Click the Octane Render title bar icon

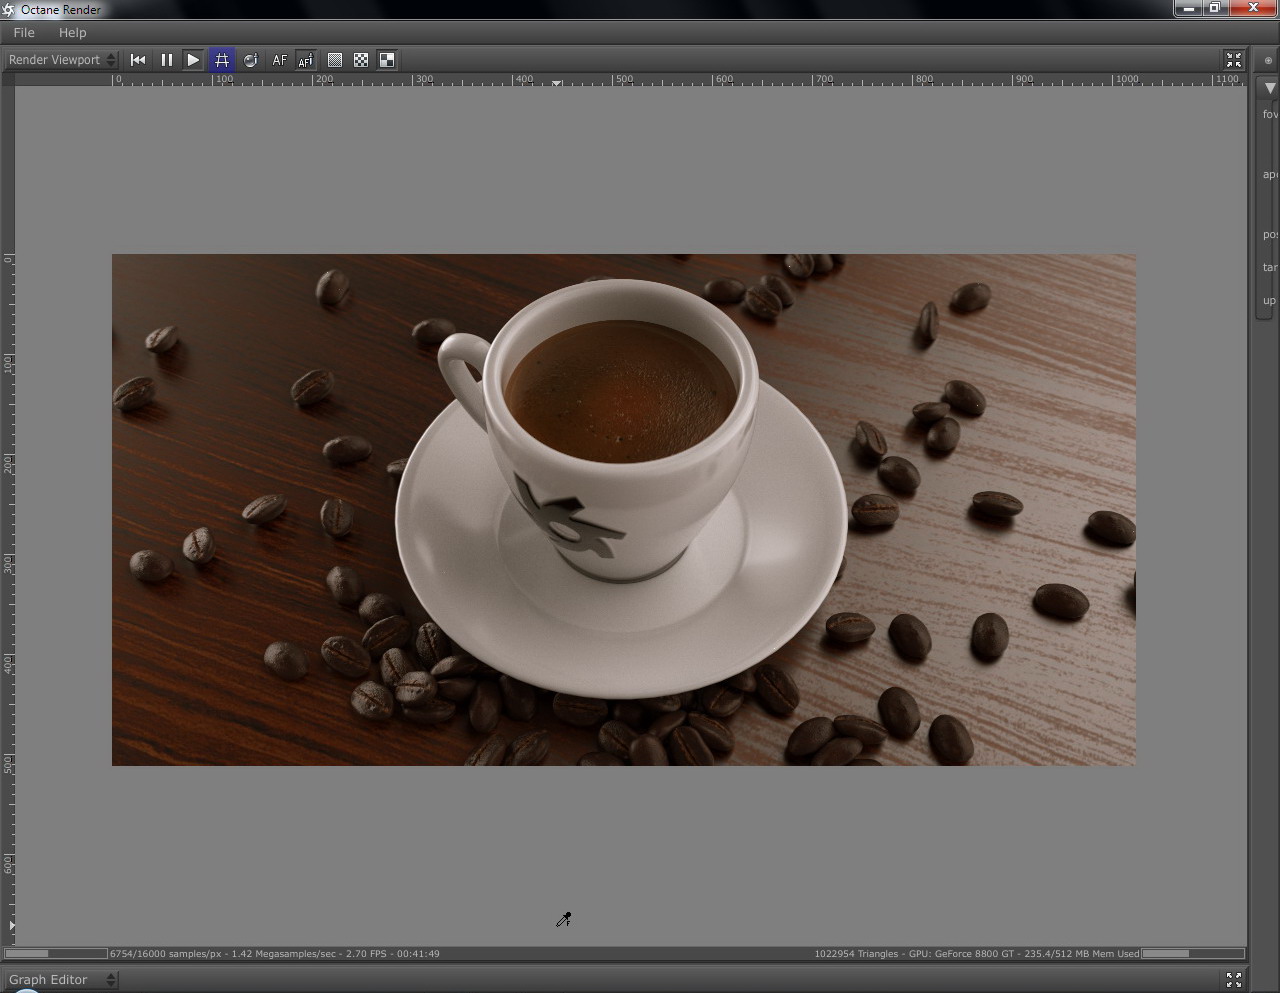[9, 9]
